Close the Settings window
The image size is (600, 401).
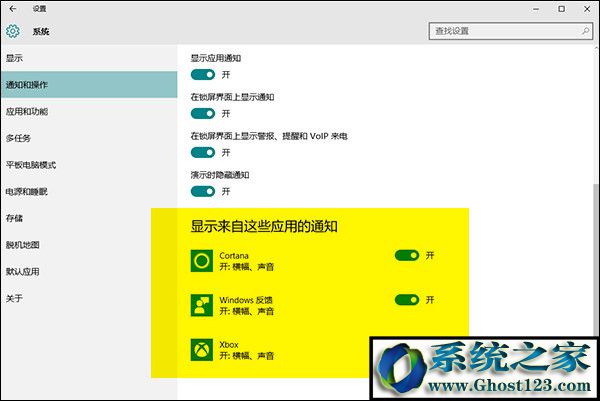tap(587, 9)
